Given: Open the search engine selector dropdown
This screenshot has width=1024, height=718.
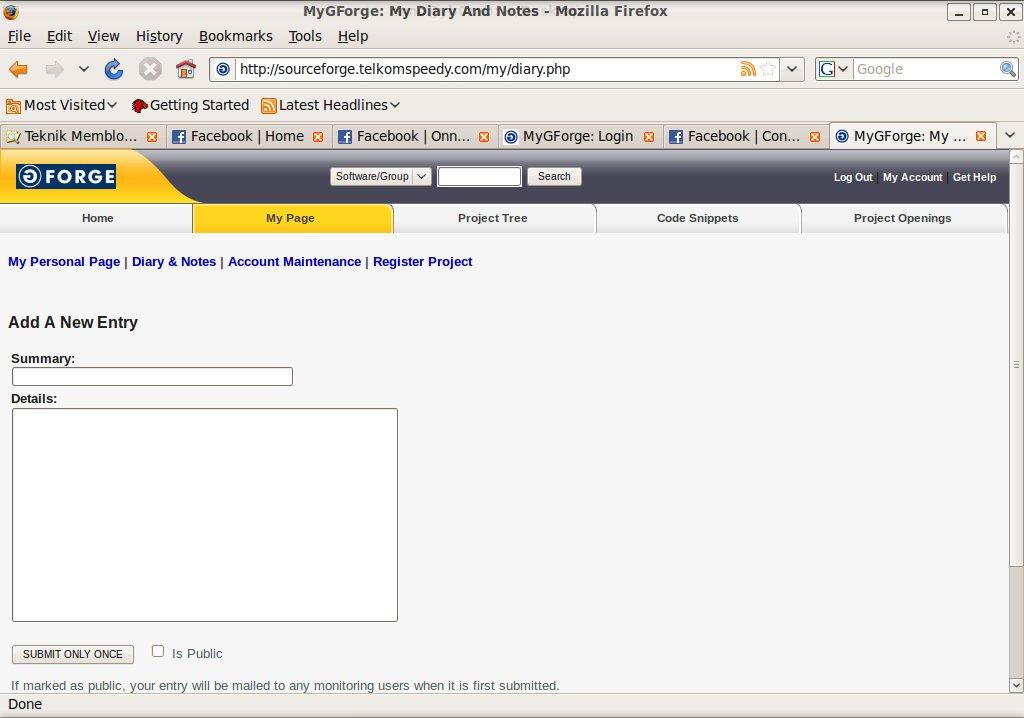Looking at the screenshot, I should click(834, 69).
